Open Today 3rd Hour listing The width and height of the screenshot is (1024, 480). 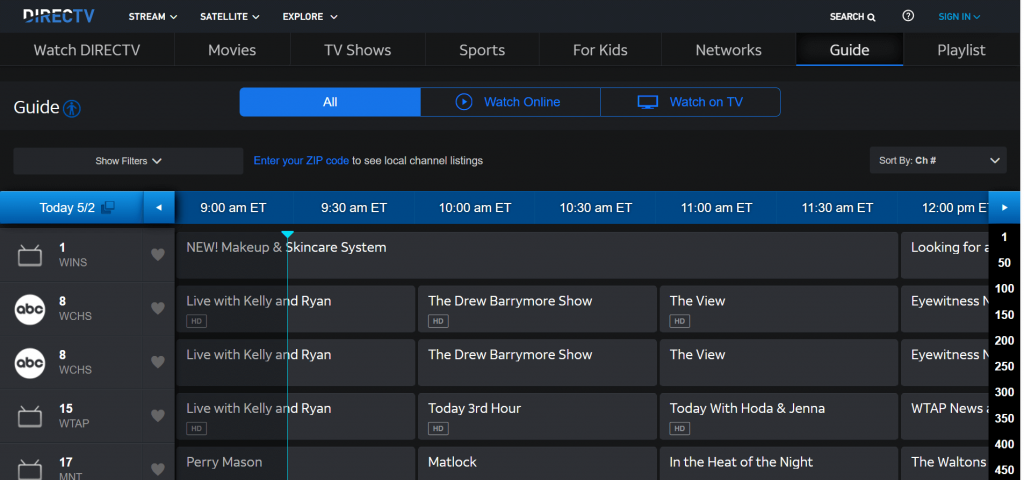(x=537, y=416)
